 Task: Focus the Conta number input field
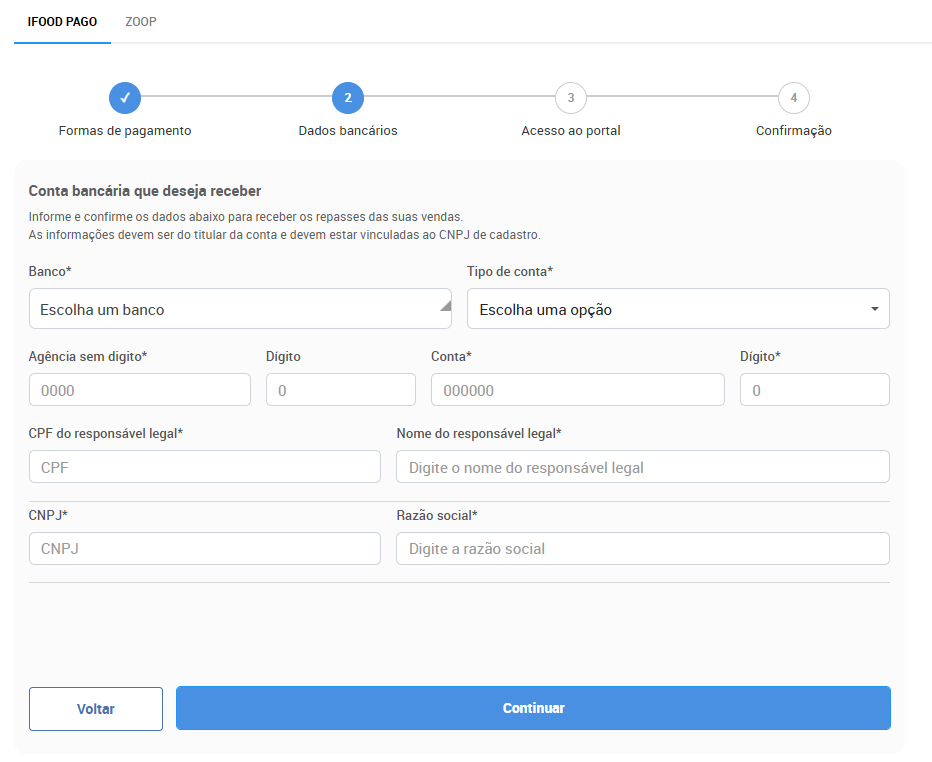[x=577, y=390]
